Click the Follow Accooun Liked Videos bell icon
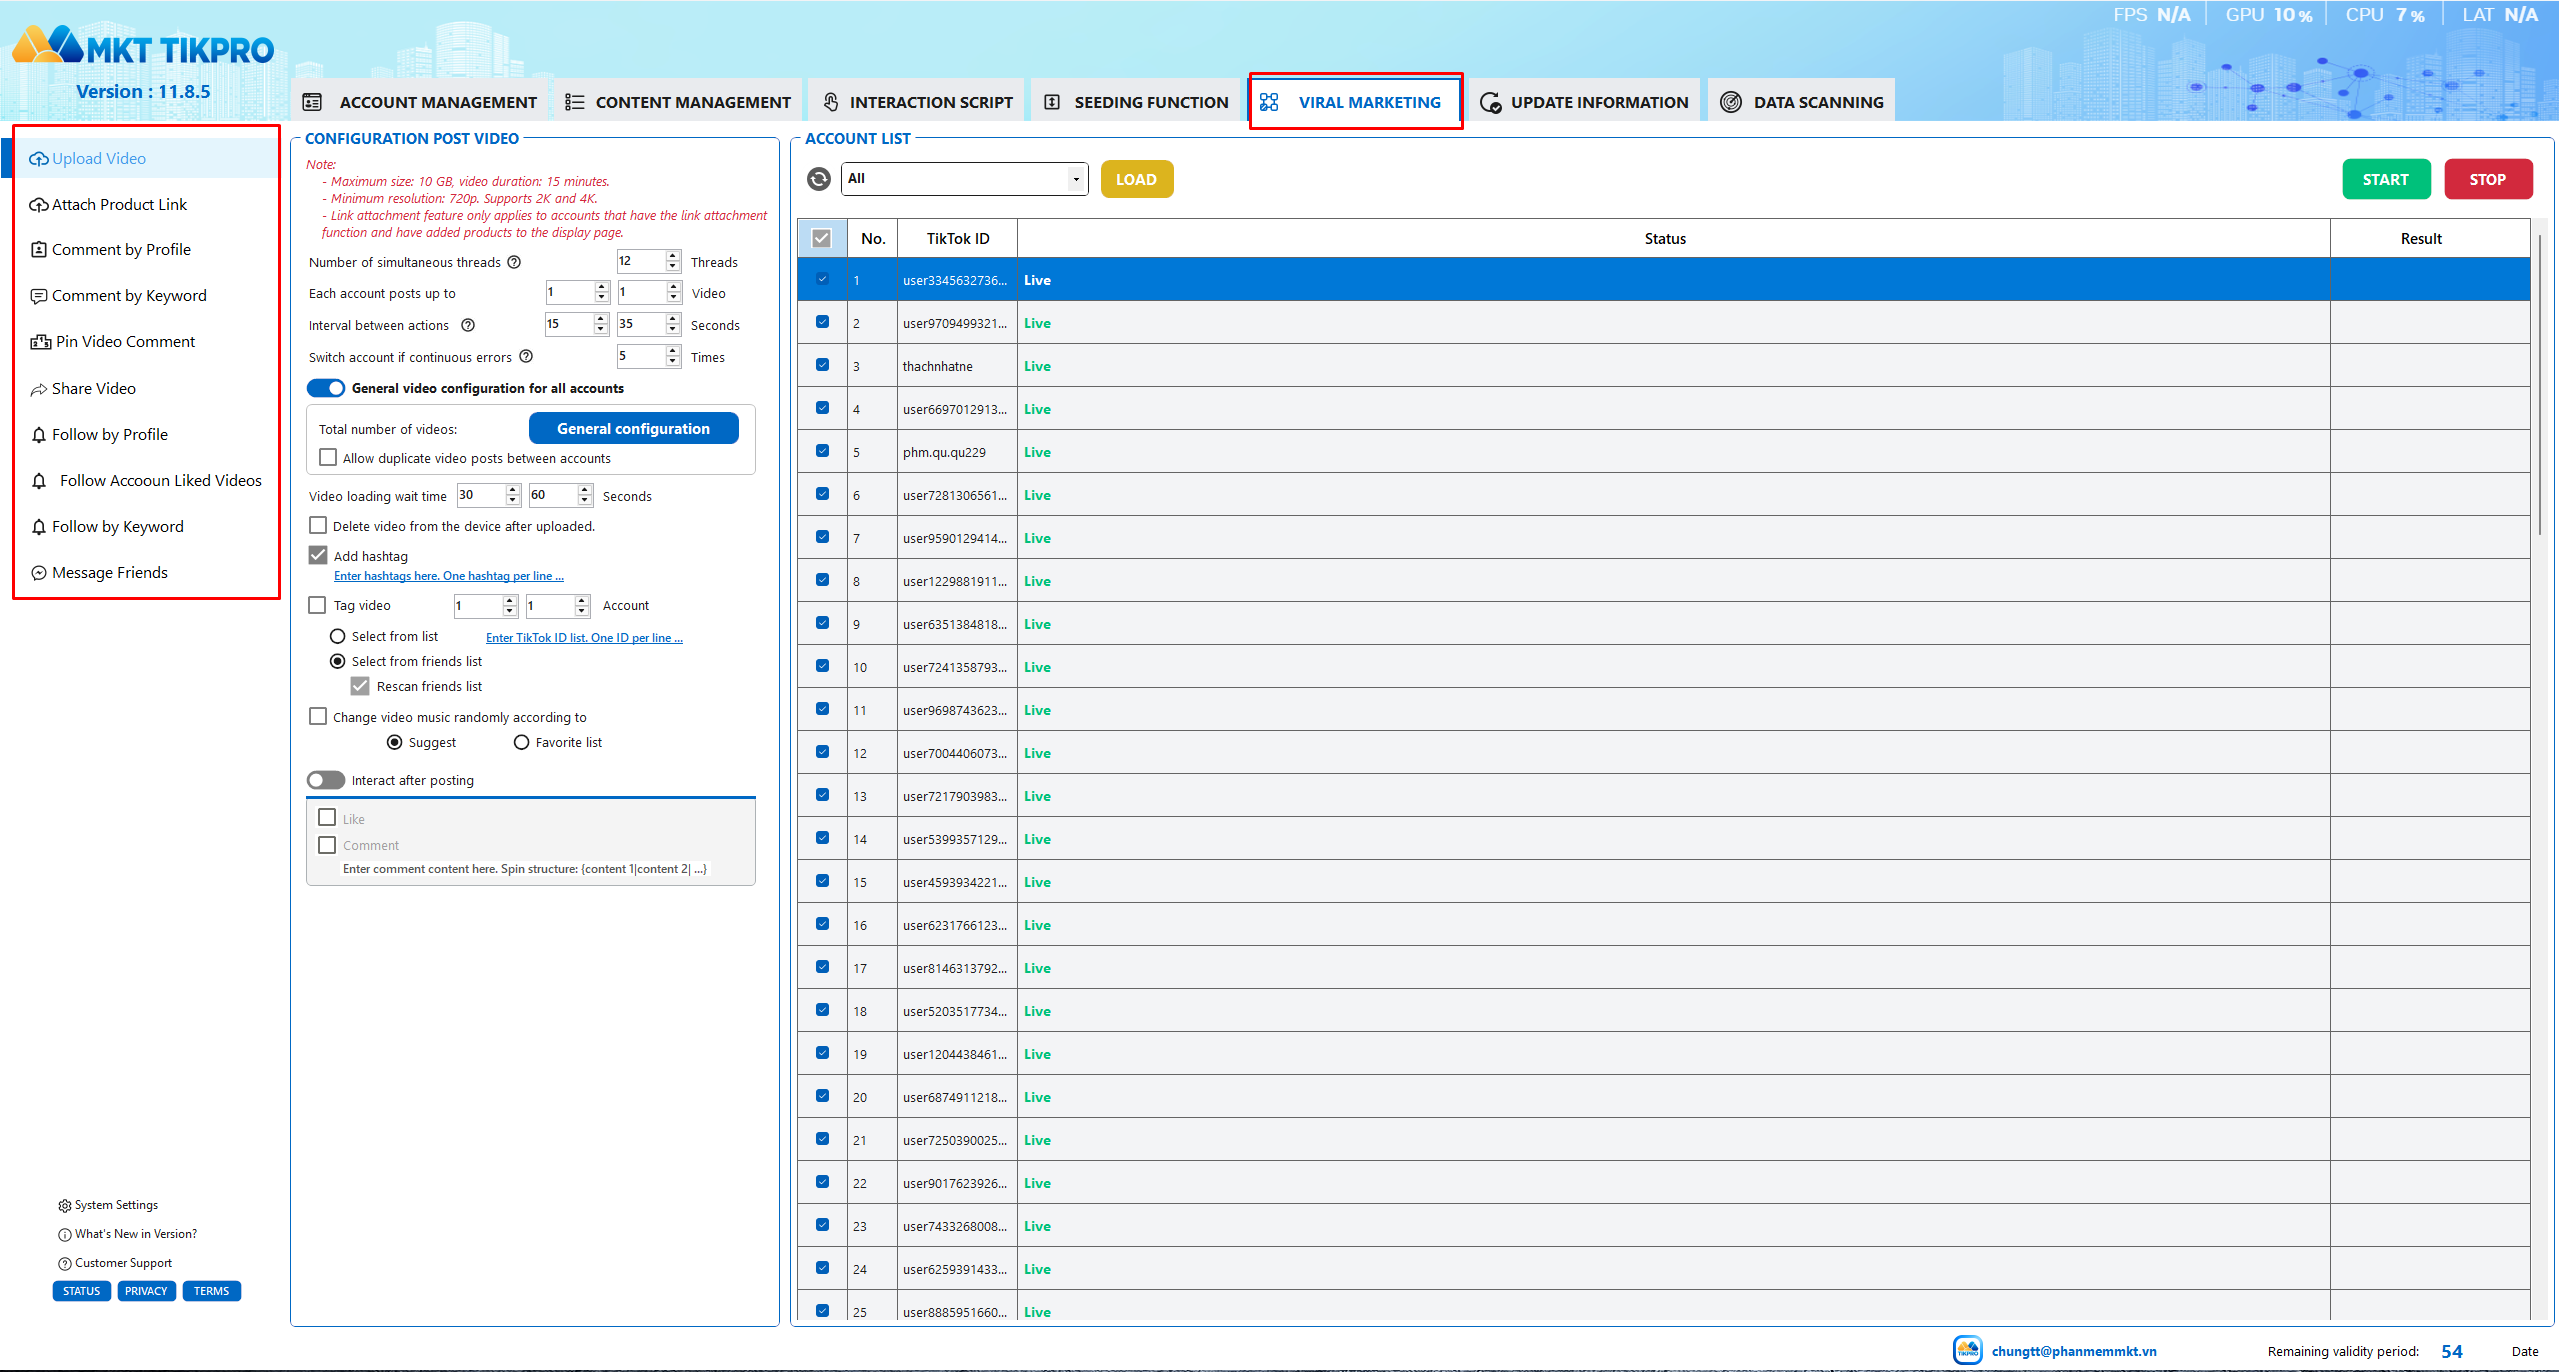This screenshot has height=1372, width=2559. (x=39, y=481)
